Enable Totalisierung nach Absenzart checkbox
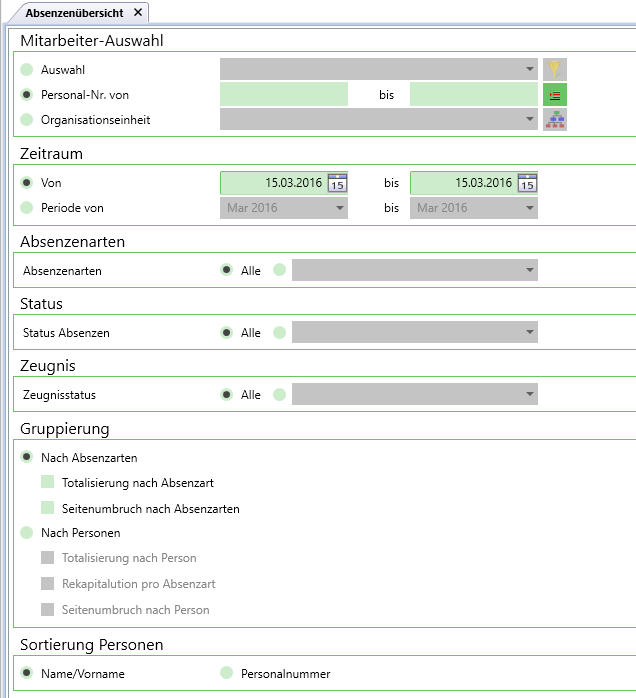This screenshot has height=698, width=636. point(48,482)
